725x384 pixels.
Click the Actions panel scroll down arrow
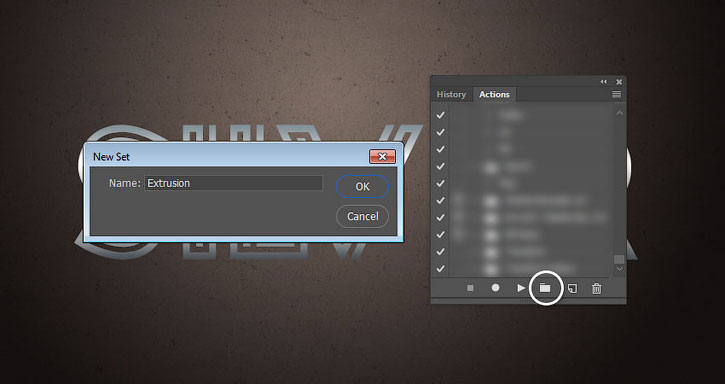(619, 269)
